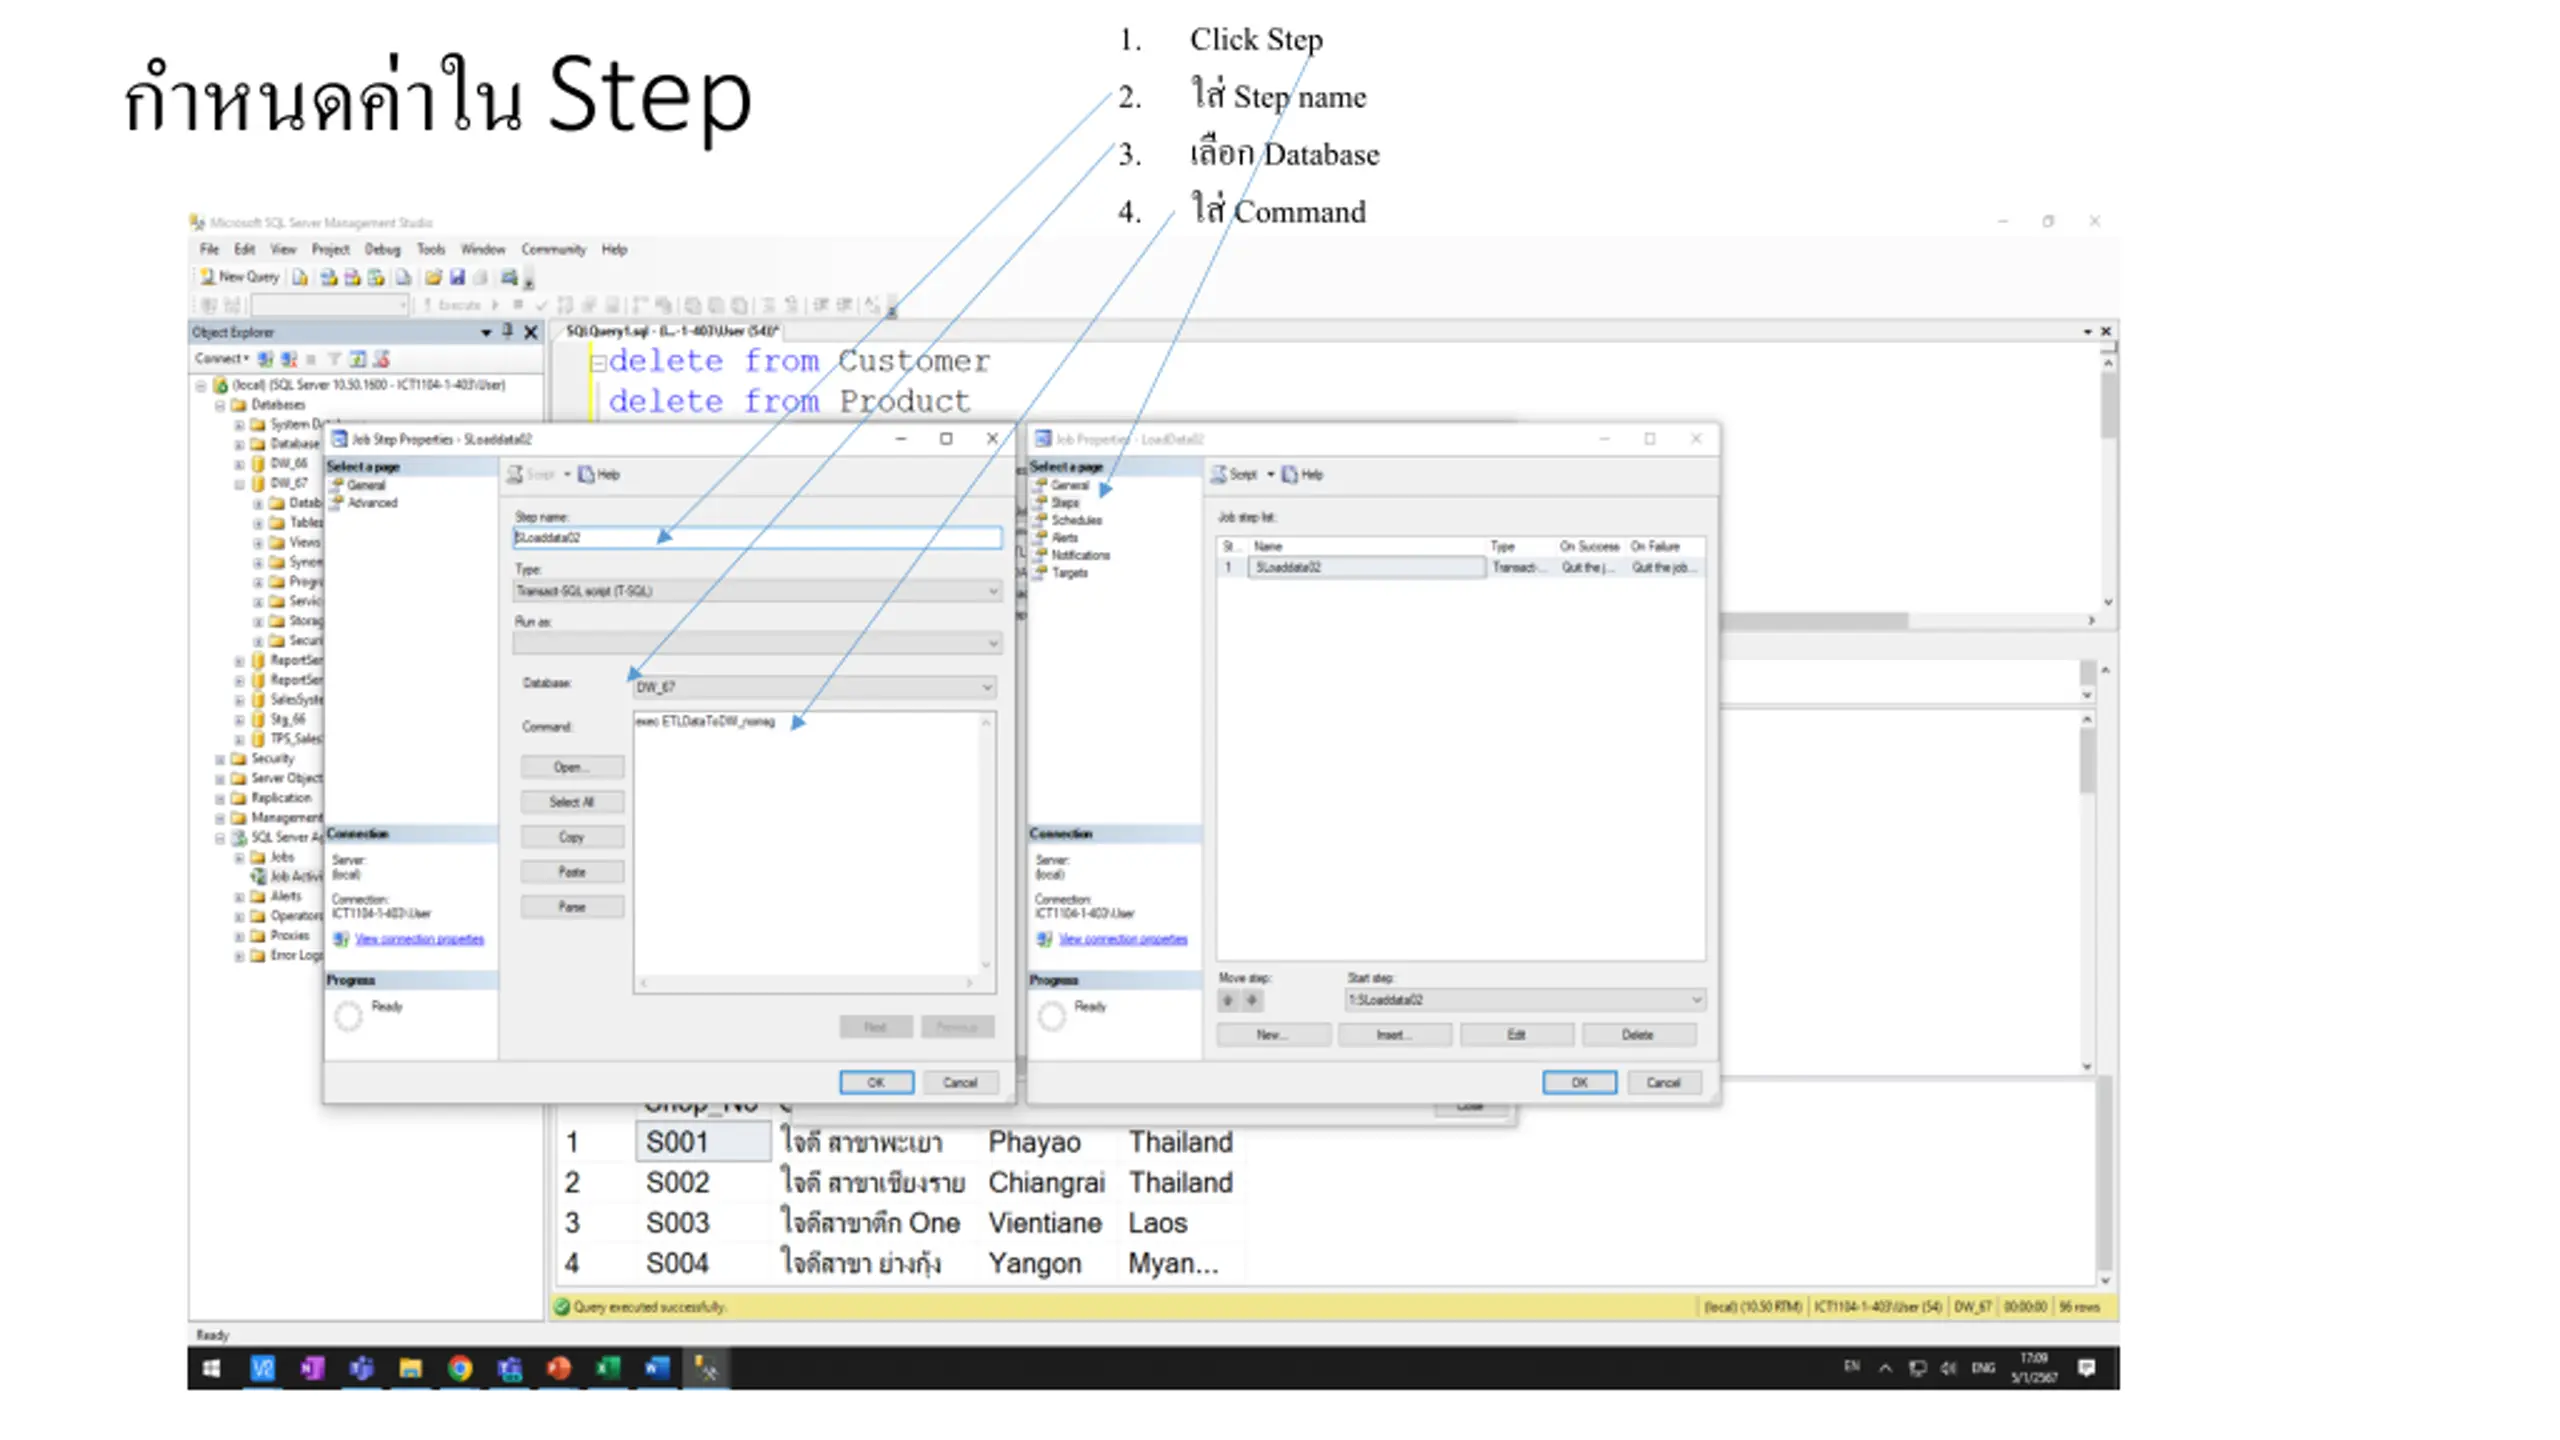Click the Parse button
The width and height of the screenshot is (2560, 1440).
(x=572, y=907)
